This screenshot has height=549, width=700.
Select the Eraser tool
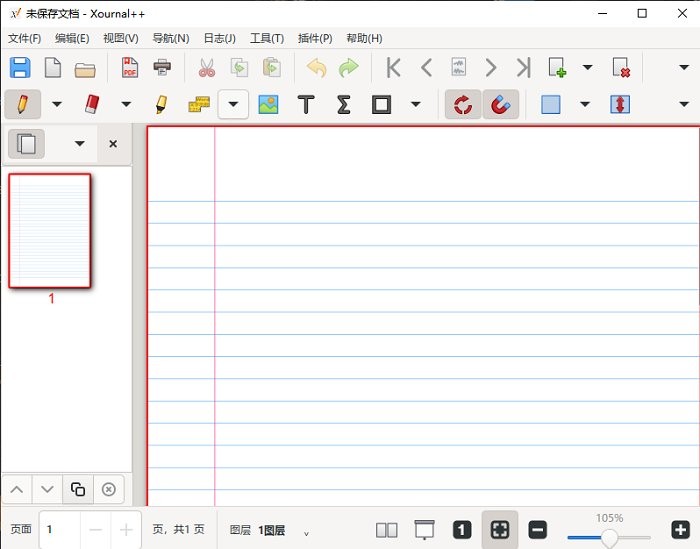92,104
